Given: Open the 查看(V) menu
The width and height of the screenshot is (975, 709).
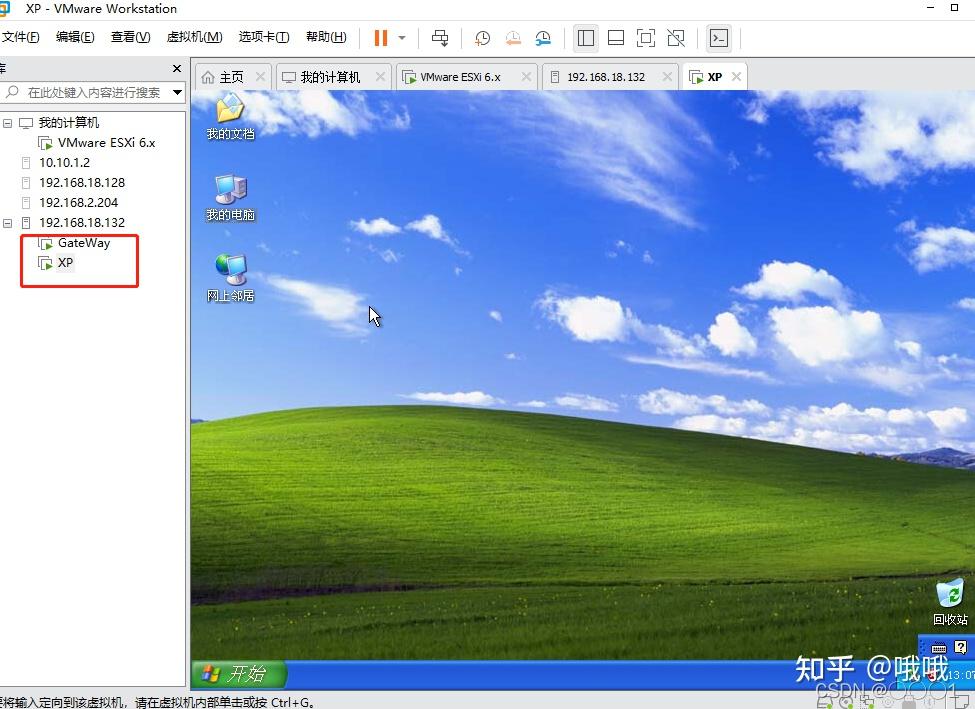Looking at the screenshot, I should coord(130,37).
